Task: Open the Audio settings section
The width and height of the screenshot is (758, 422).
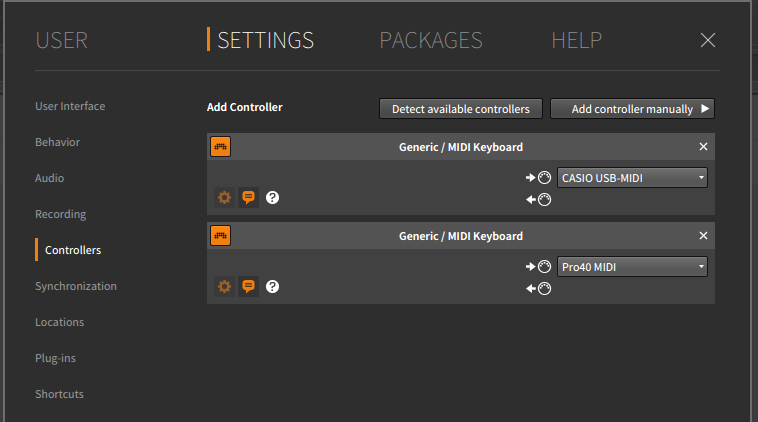Action: [x=49, y=178]
